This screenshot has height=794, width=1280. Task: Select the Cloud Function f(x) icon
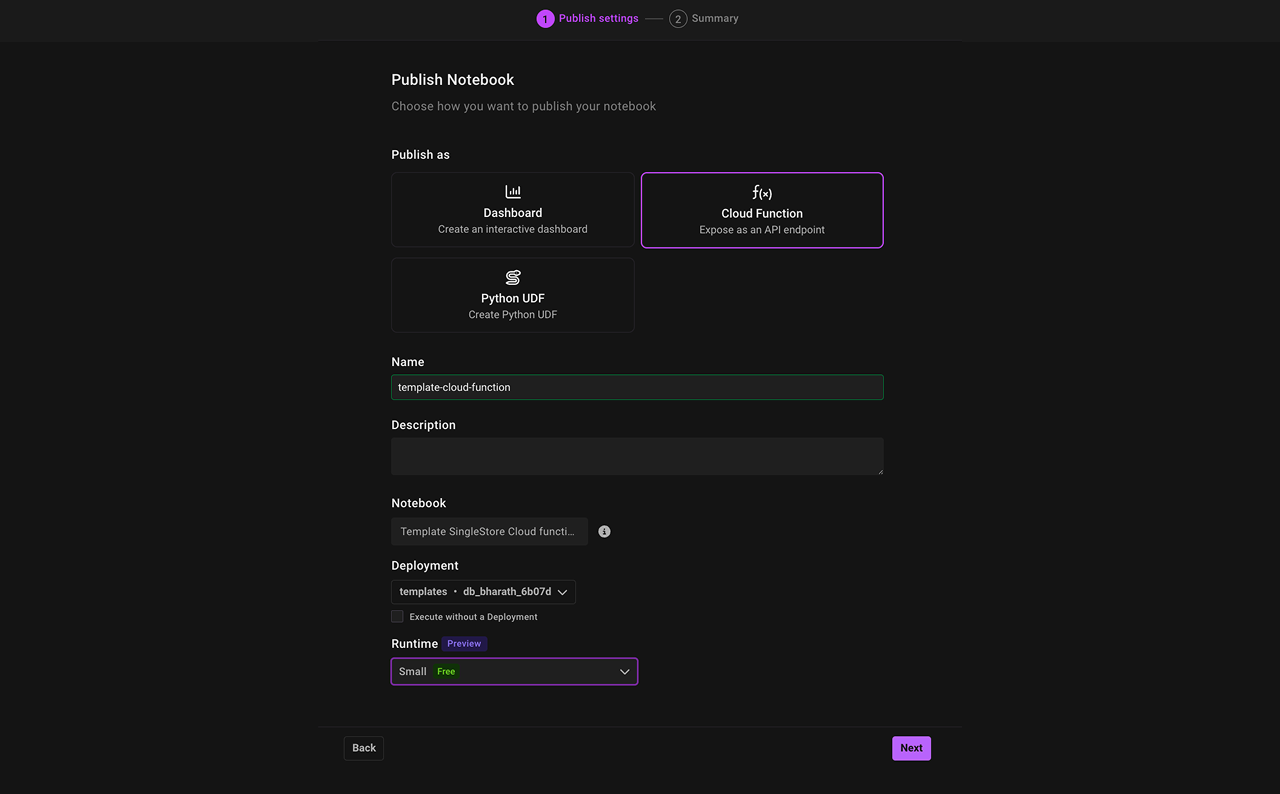(762, 192)
